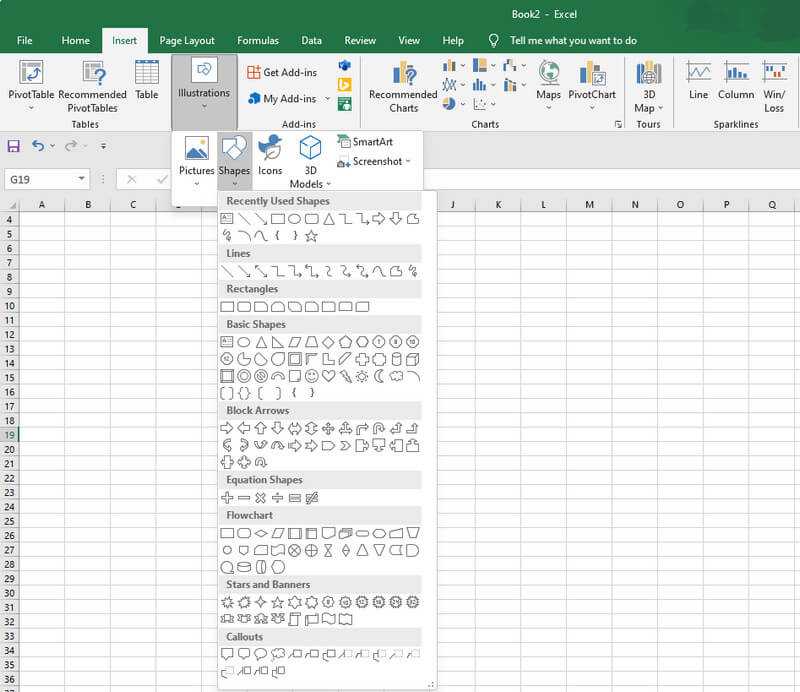Image resolution: width=800 pixels, height=692 pixels.
Task: Switch to the Home tab
Action: (x=76, y=40)
